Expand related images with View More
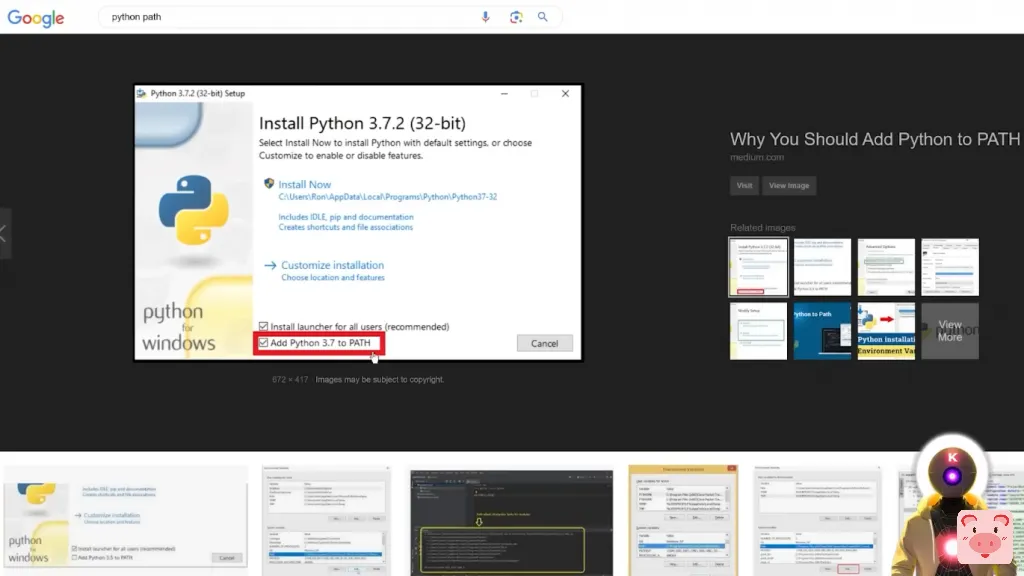This screenshot has width=1024, height=576. (949, 331)
